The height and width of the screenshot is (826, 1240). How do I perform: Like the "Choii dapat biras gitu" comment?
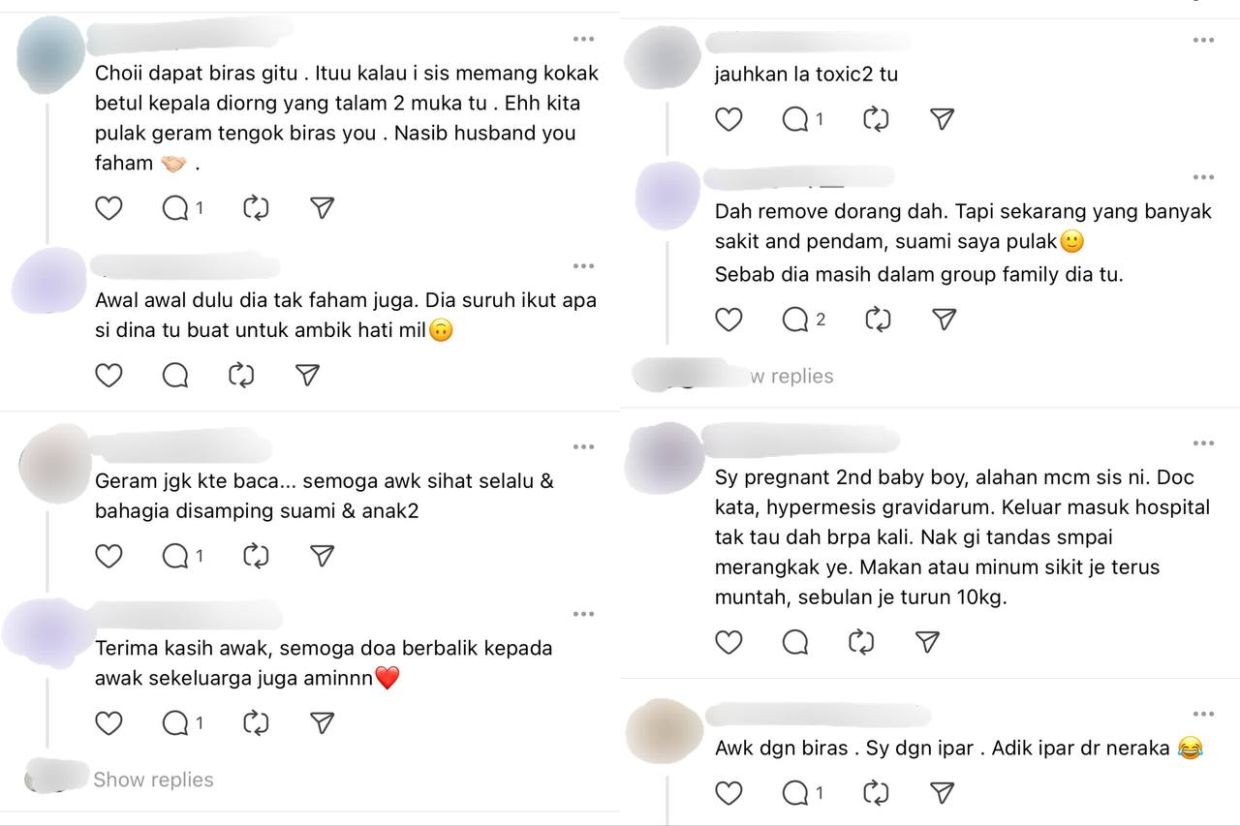pos(108,208)
